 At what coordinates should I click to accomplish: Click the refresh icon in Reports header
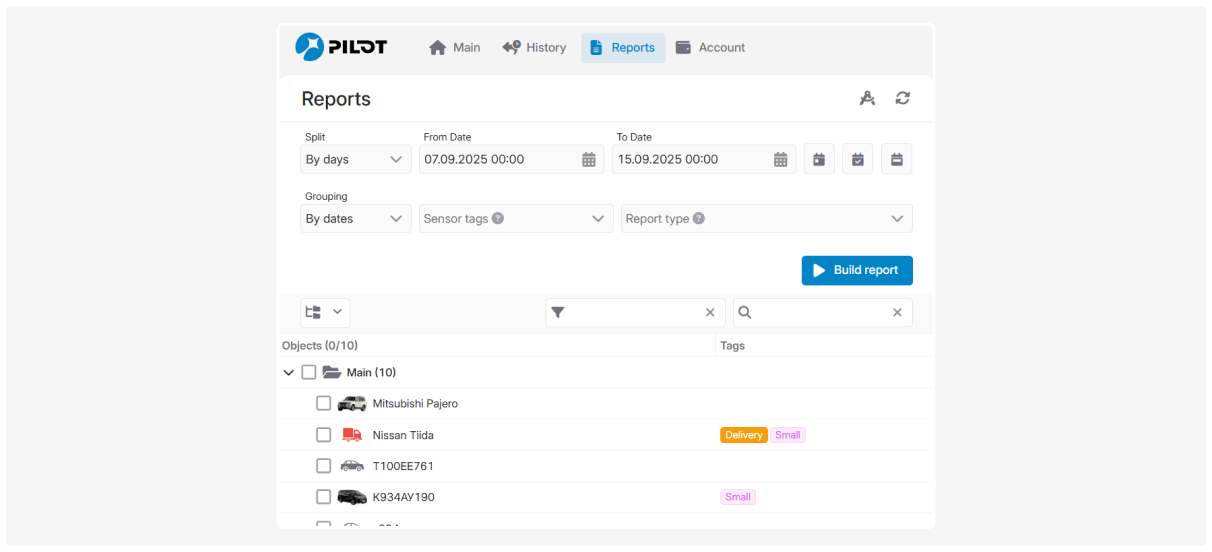click(903, 98)
